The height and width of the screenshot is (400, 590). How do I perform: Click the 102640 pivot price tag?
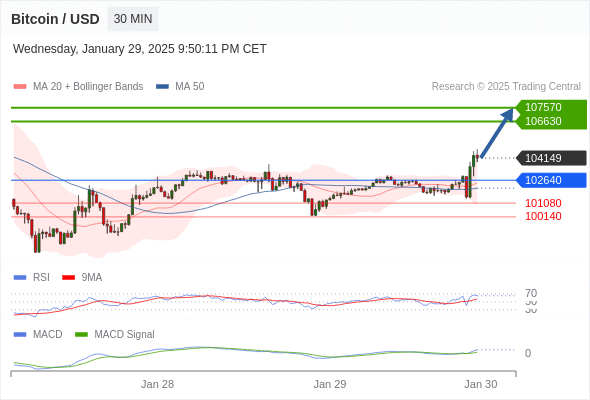(x=551, y=180)
